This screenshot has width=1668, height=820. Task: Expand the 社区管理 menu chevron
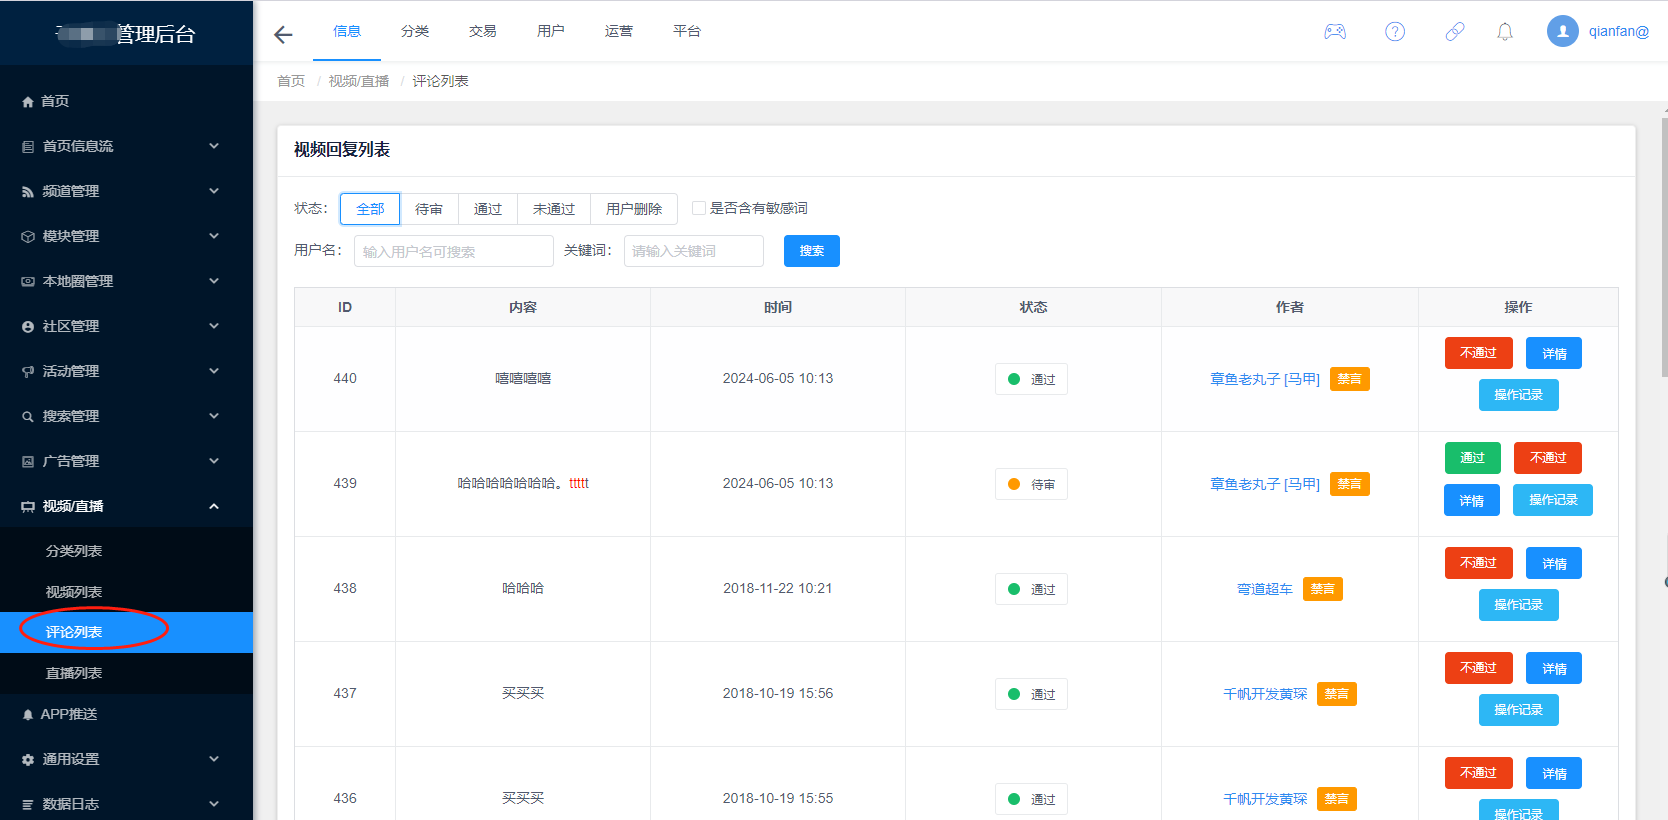[214, 326]
